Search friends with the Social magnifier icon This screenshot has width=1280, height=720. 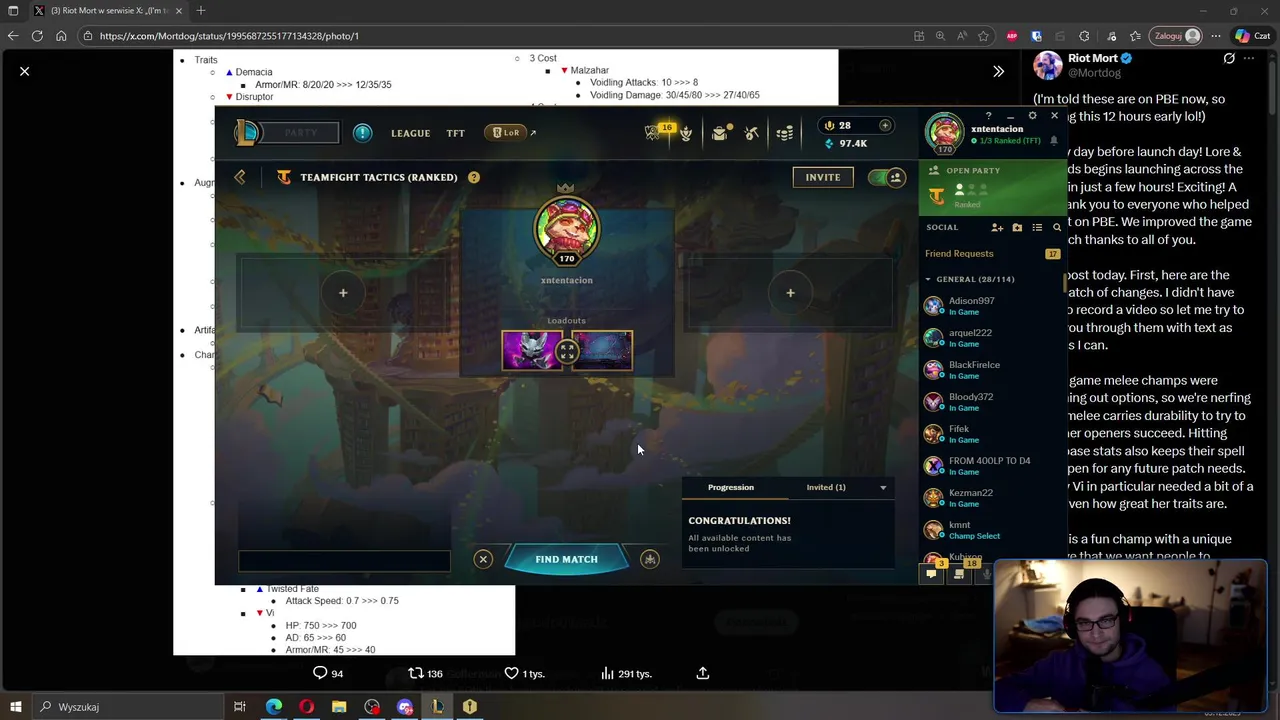coord(1057,227)
